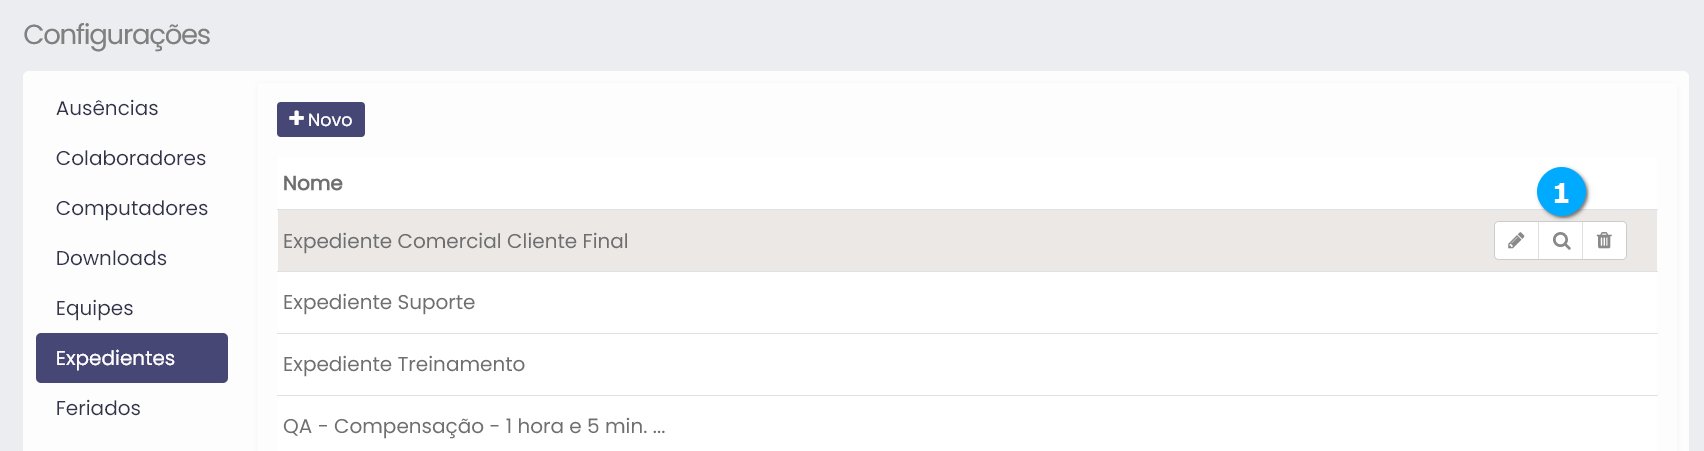Select the Expediente Comercial Cliente Final row
Image resolution: width=1704 pixels, height=451 pixels.
(456, 241)
